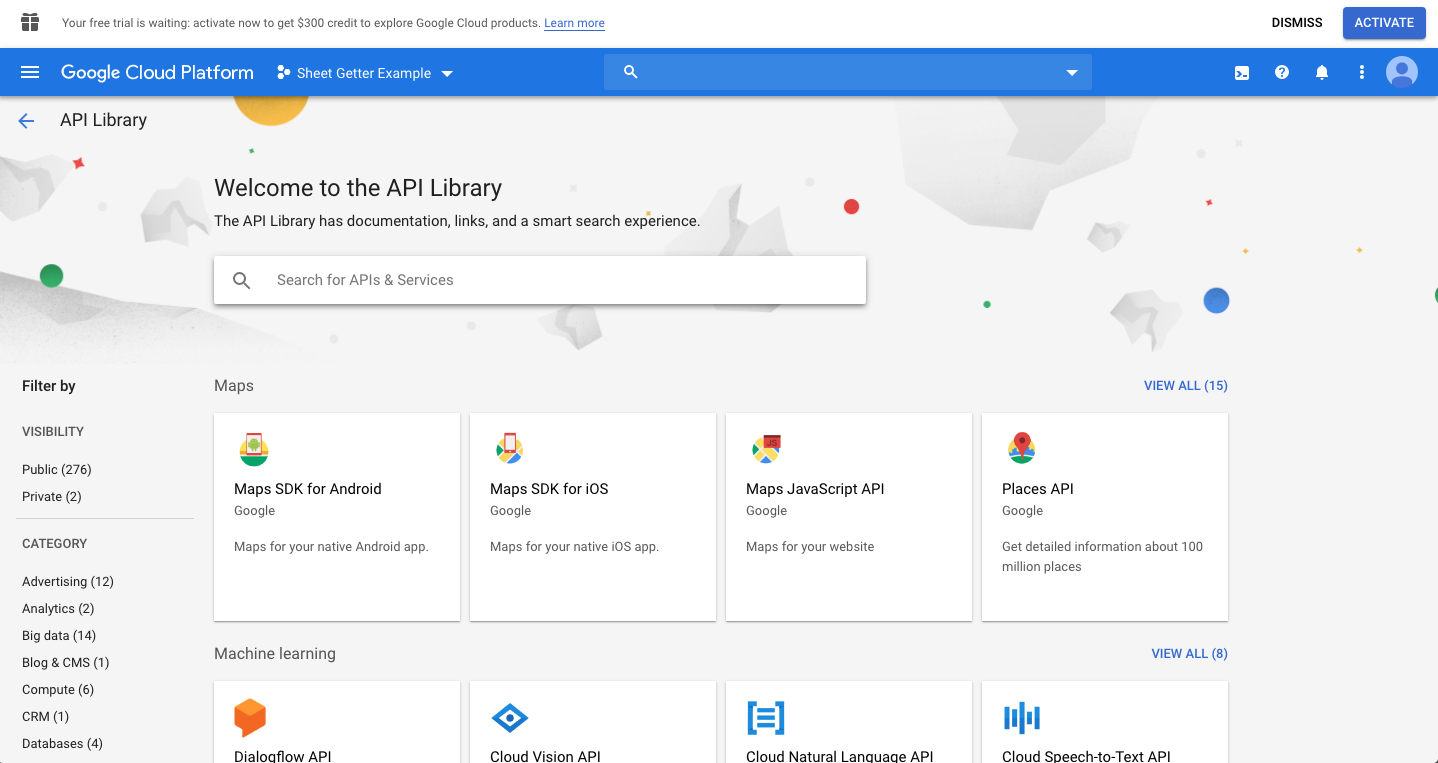This screenshot has height=763, width=1438.
Task: Click into the top blue search bar
Action: coord(848,72)
